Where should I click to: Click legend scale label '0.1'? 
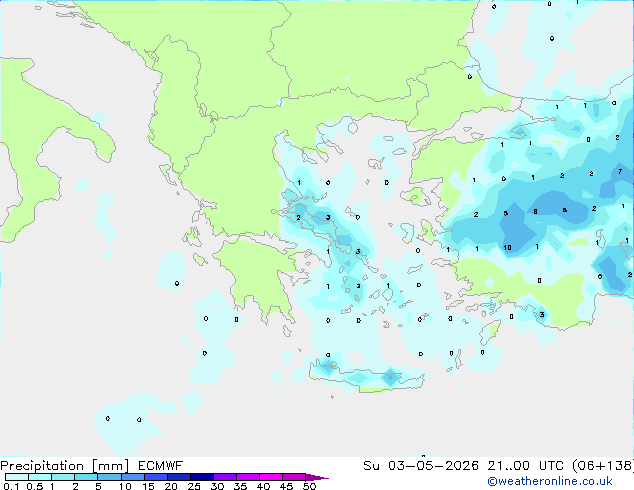point(11,486)
